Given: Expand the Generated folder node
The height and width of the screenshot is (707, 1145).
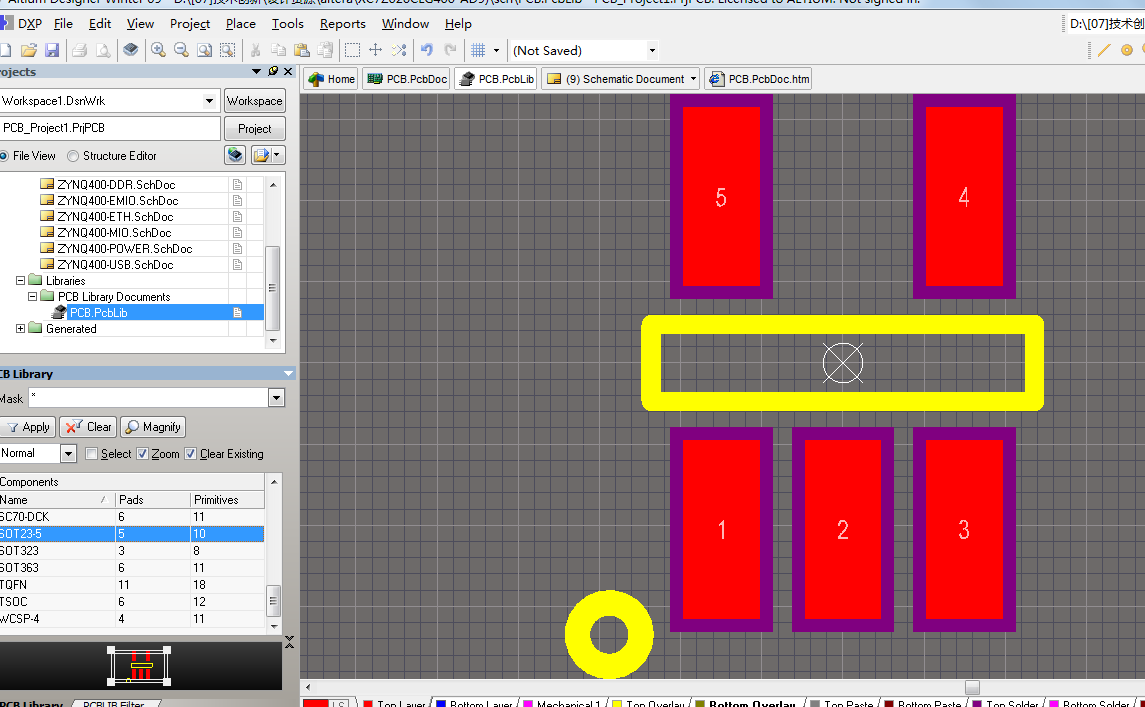Looking at the screenshot, I should 20,329.
